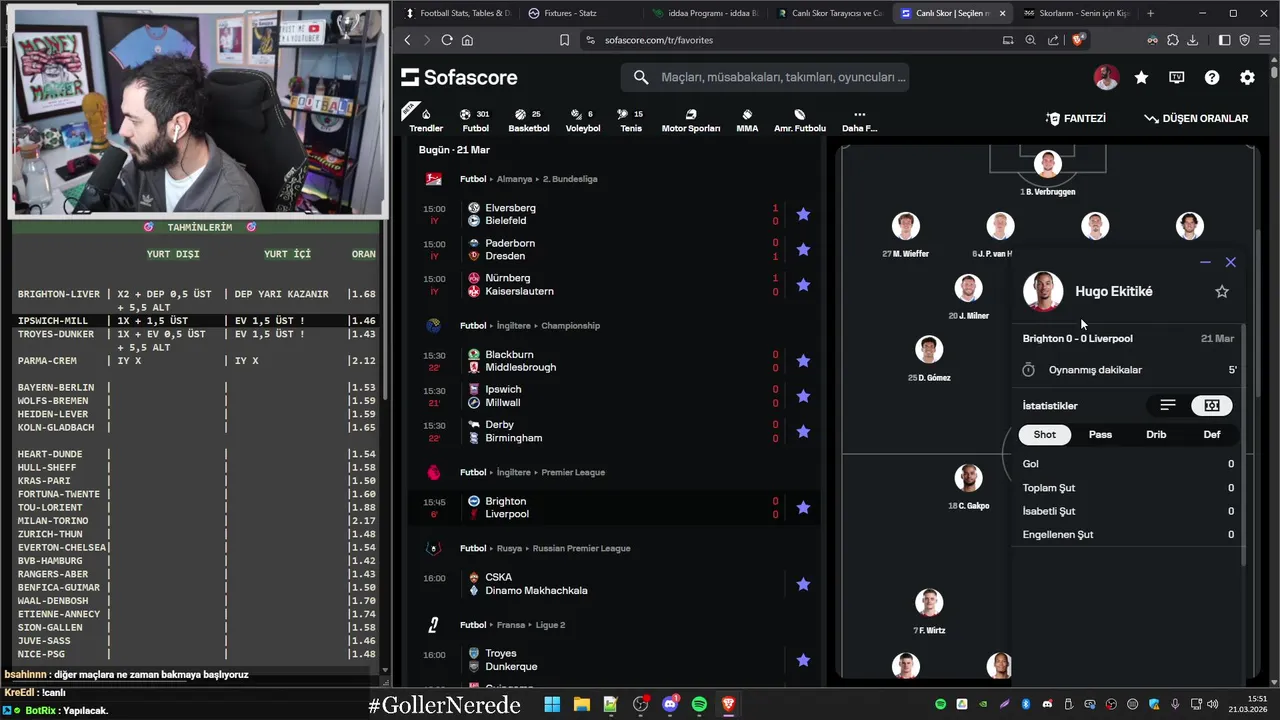The image size is (1280, 720).
Task: Select the Tenis sport category
Action: pos(631,120)
